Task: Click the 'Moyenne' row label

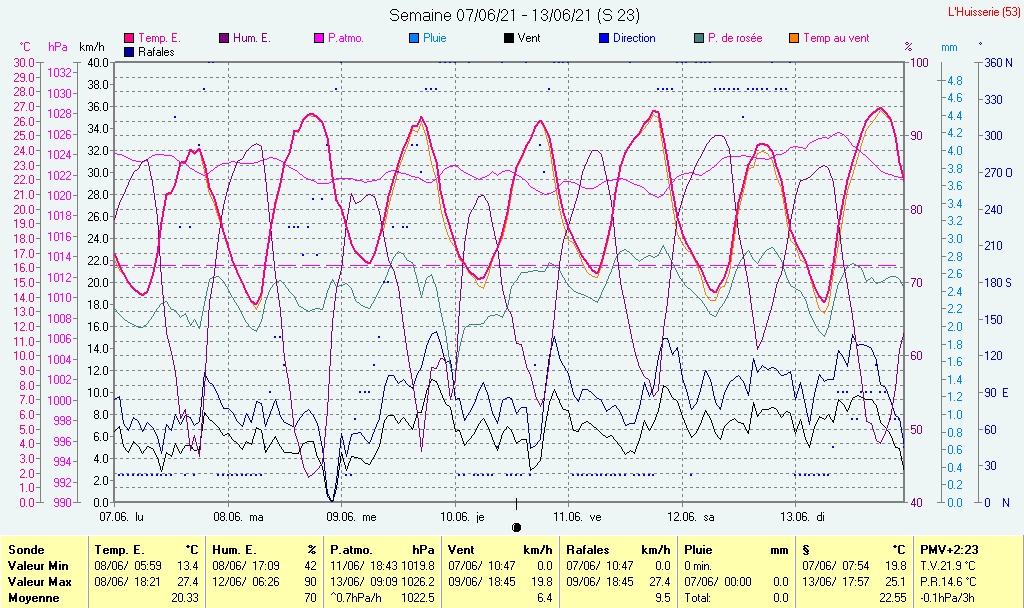Action: (x=33, y=598)
